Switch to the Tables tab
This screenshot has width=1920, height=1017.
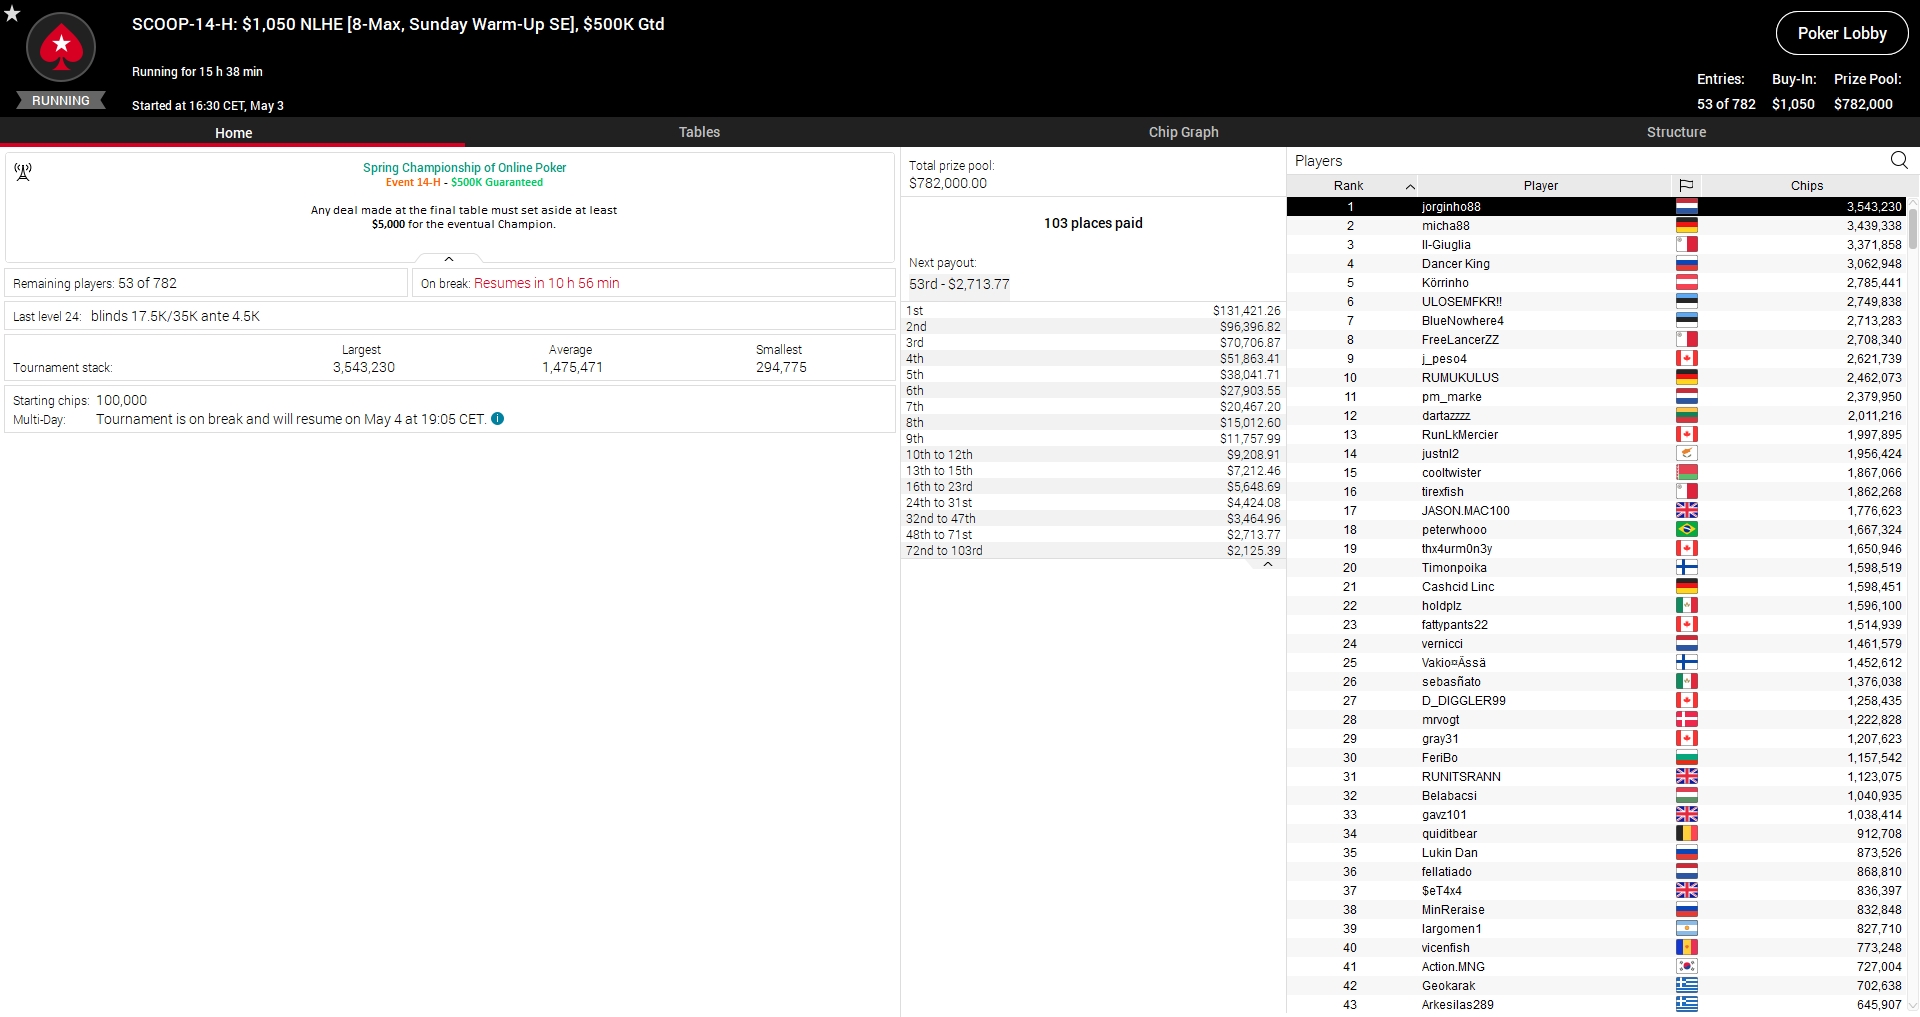pos(699,132)
